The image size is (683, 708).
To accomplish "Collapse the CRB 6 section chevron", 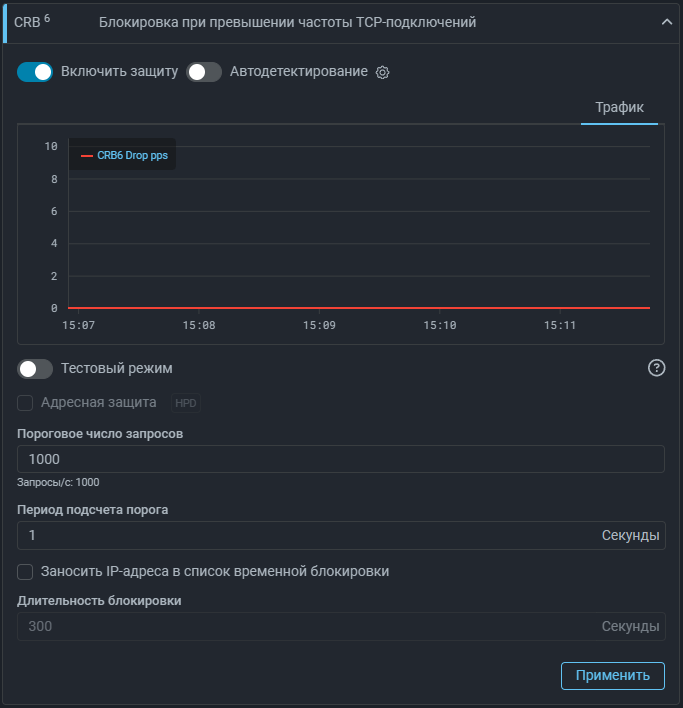I will click(x=667, y=22).
